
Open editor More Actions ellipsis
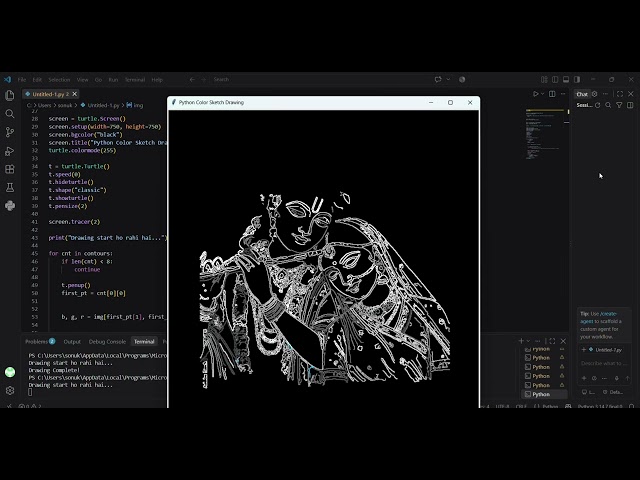point(563,94)
